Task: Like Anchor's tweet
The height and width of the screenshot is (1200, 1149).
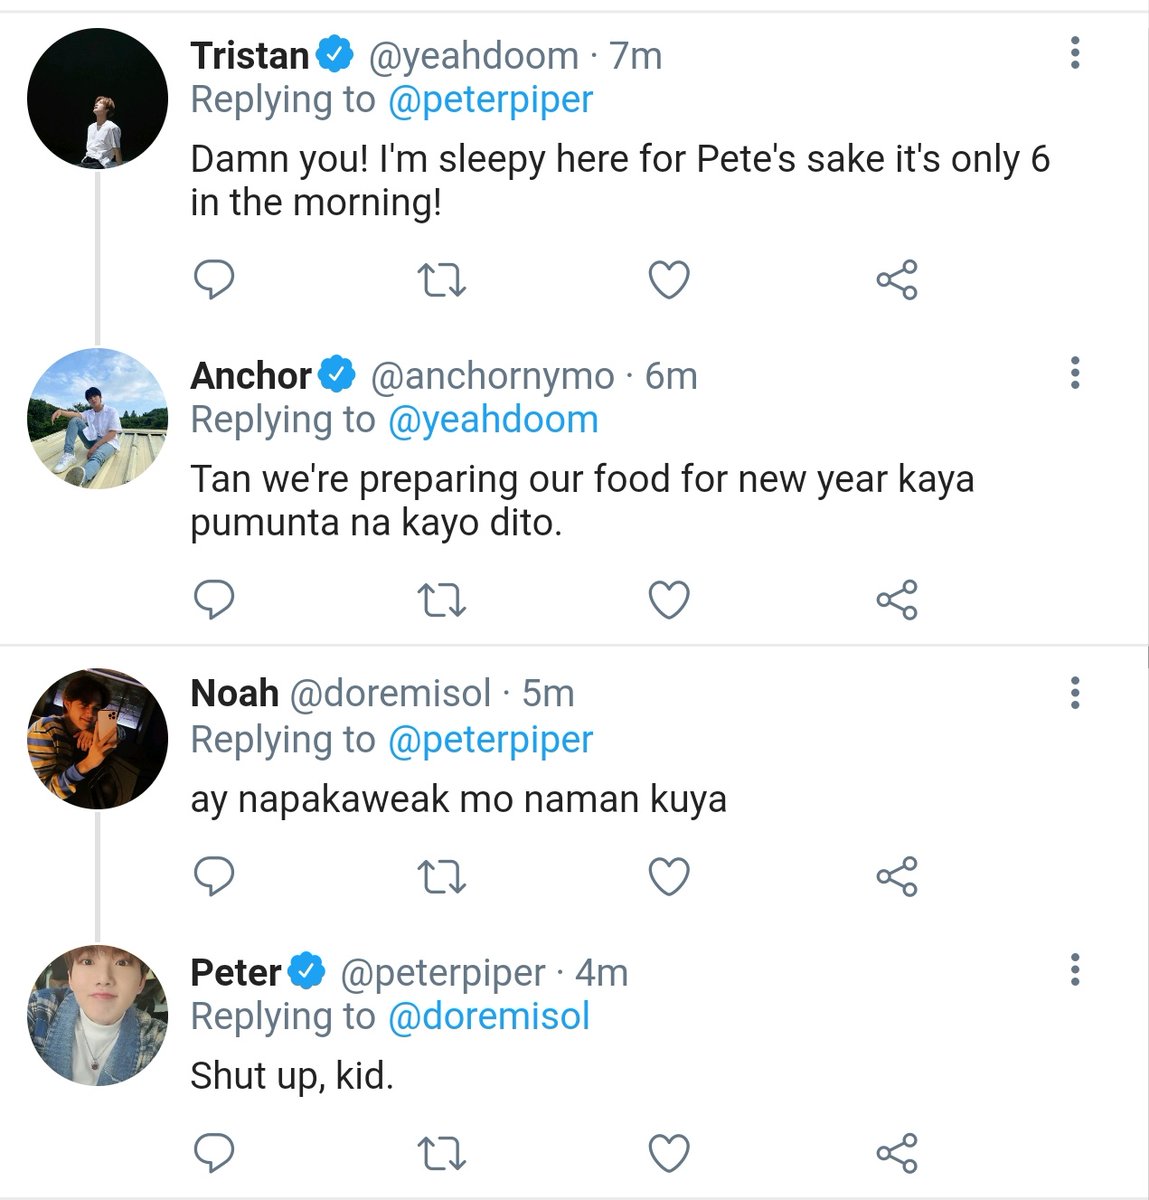Action: (669, 600)
